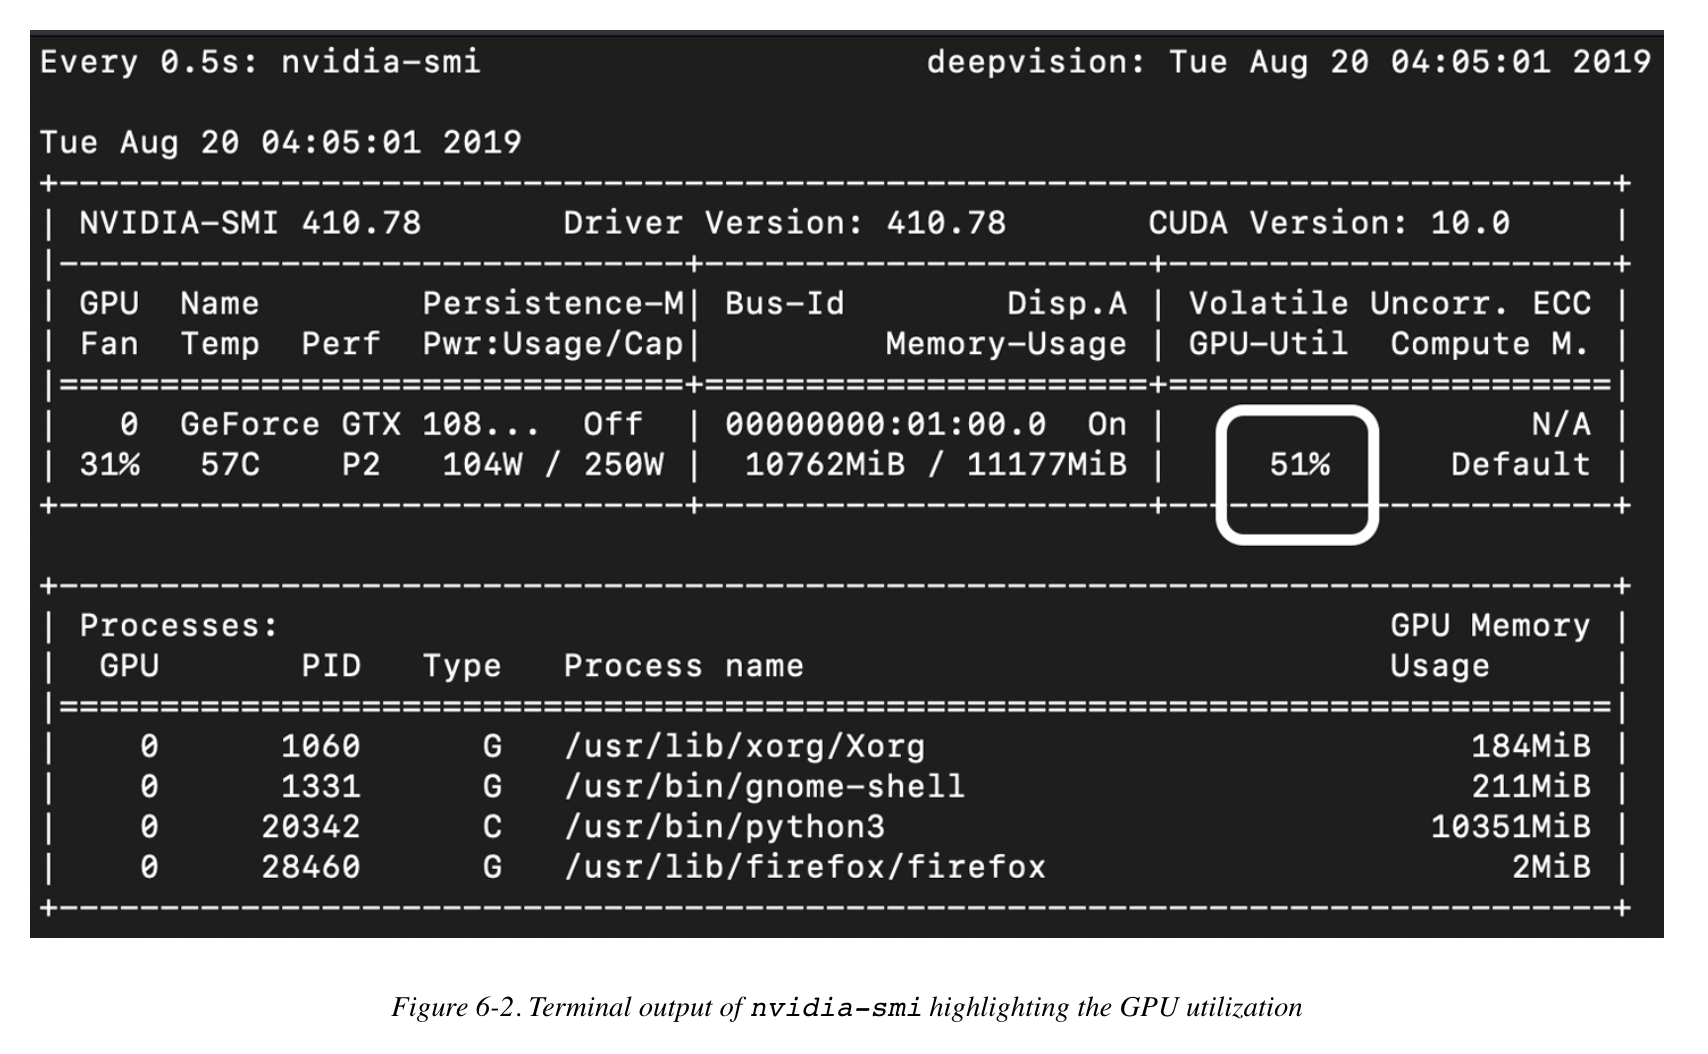Click the power usage '104W / 250W'
This screenshot has height=1054, width=1708.
tap(553, 464)
